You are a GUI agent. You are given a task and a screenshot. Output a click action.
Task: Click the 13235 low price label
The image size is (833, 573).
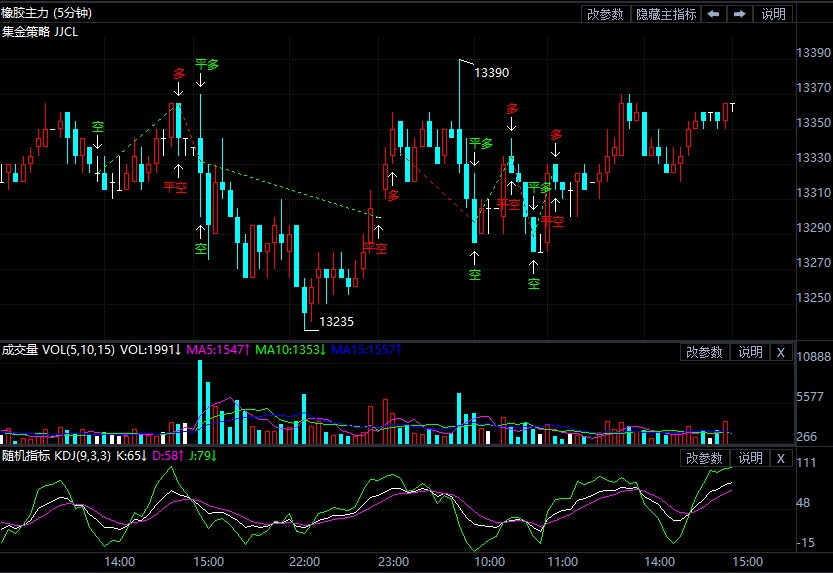336,322
